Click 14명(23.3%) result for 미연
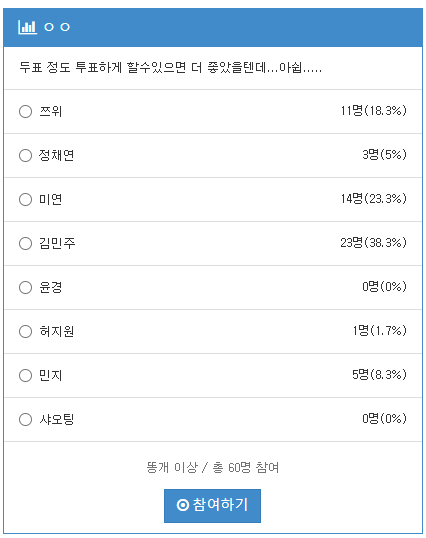 [x=374, y=199]
